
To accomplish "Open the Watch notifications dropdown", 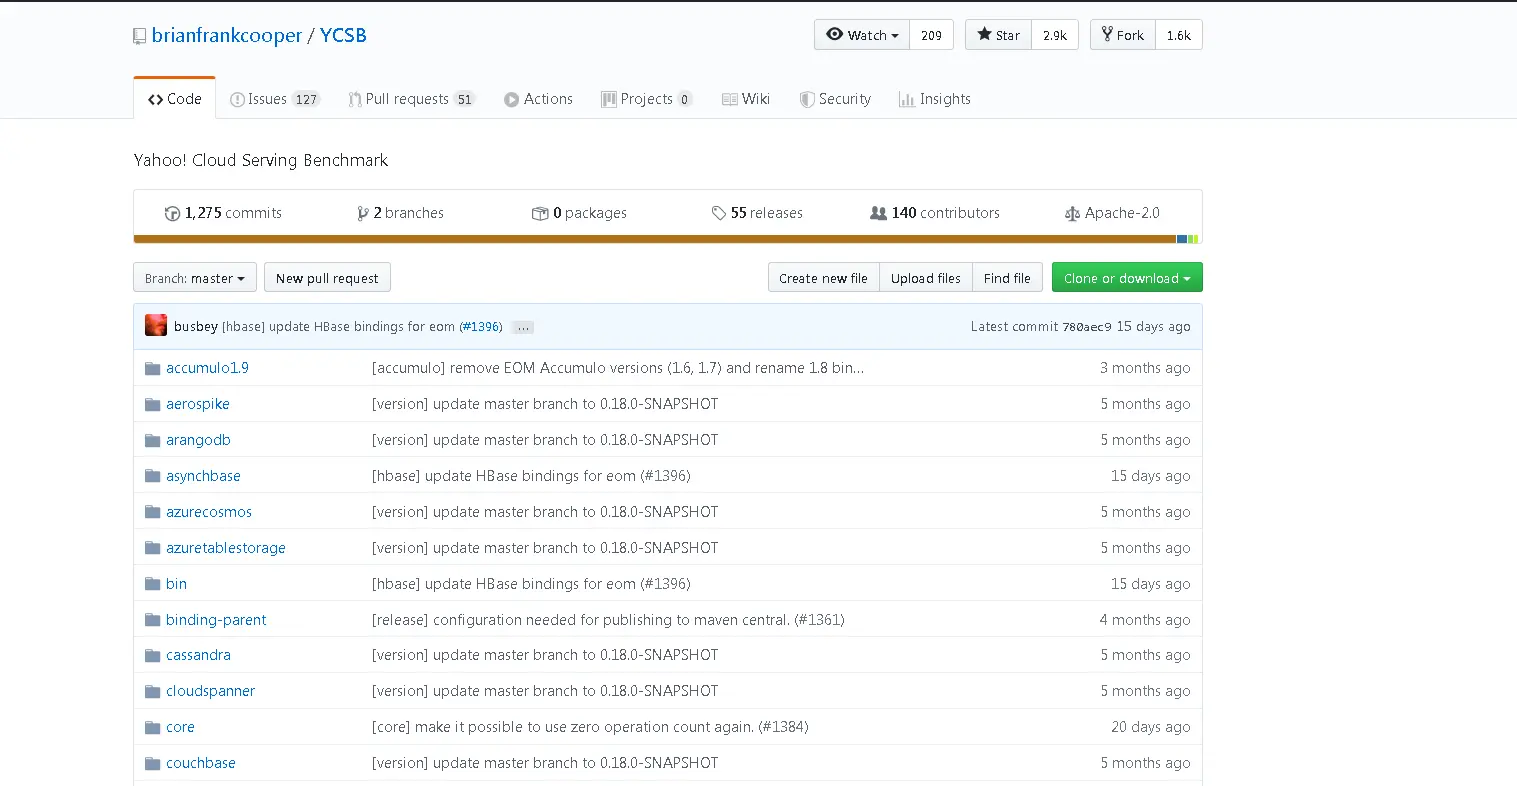I will coord(862,35).
